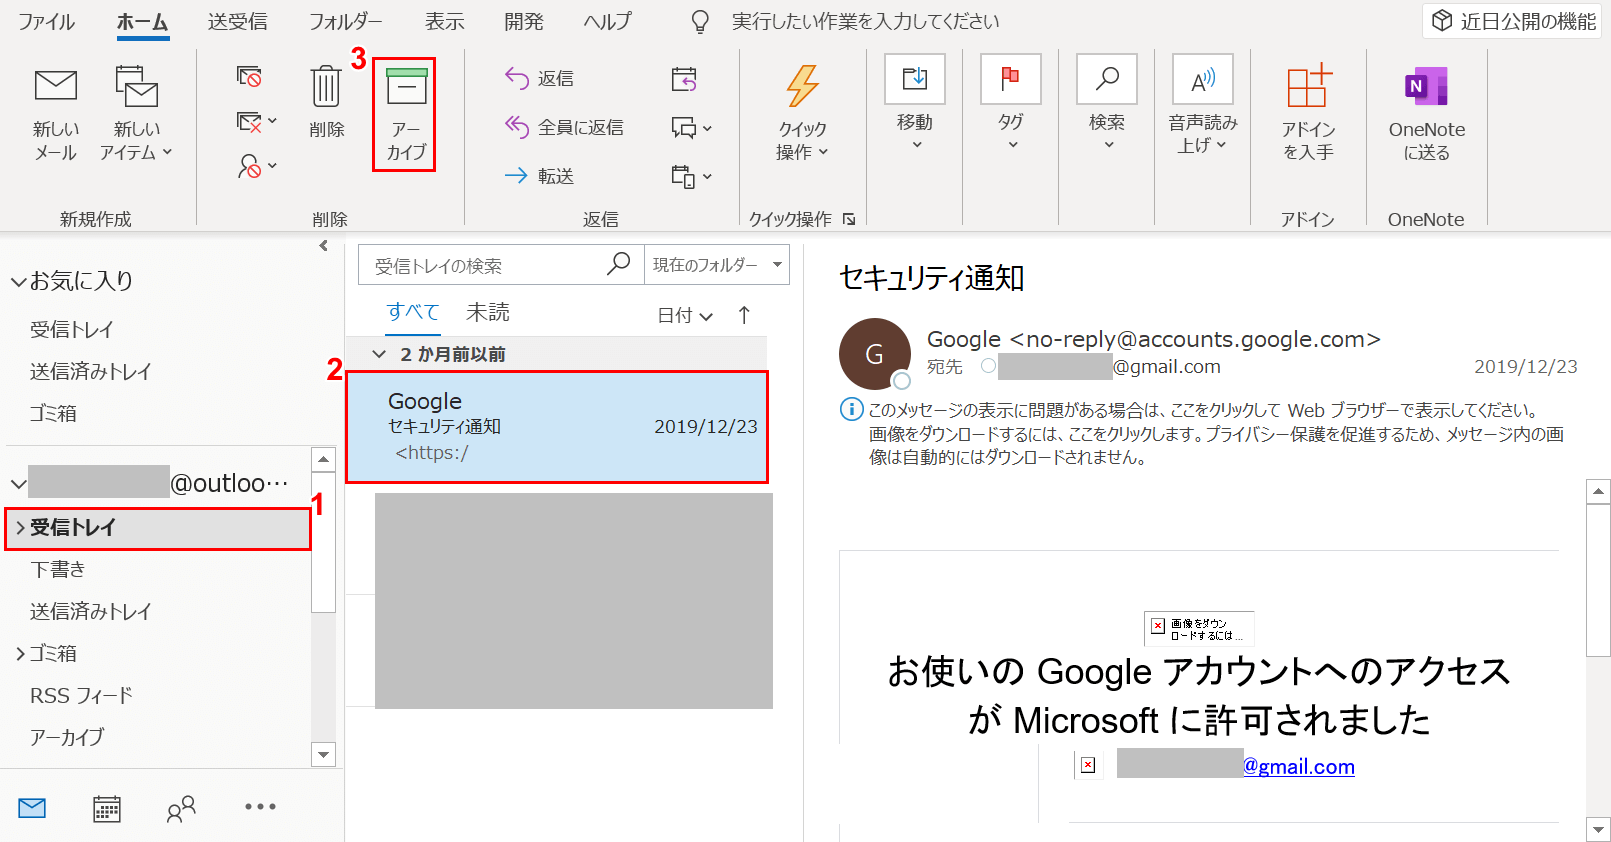This screenshot has height=842, width=1611.
Task: Collapse the 2 か月前以前 message group
Action: 379,354
